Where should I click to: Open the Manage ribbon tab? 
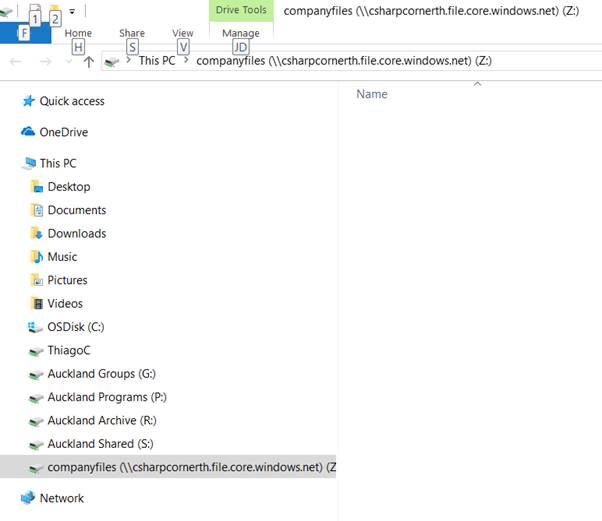(241, 33)
